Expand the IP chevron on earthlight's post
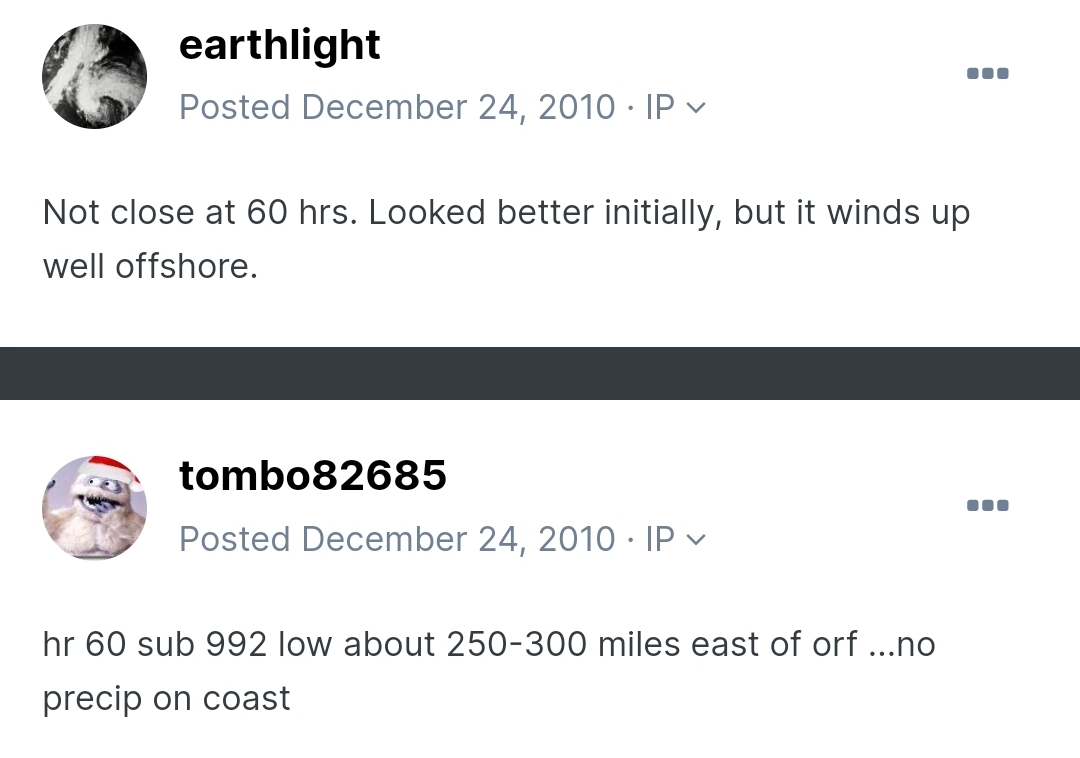Image resolution: width=1080 pixels, height=758 pixels. 696,108
